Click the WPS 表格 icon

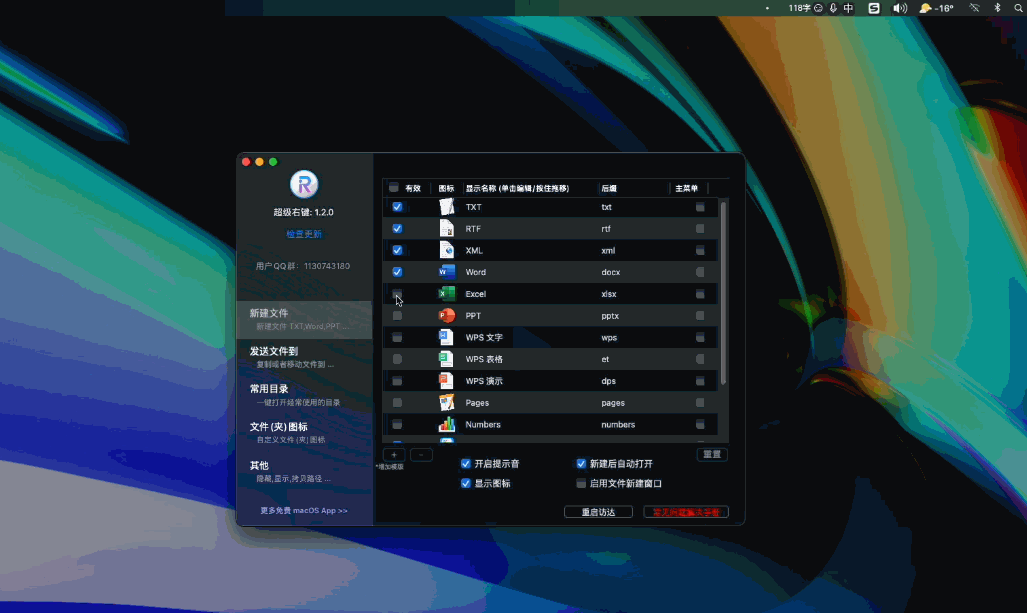(x=446, y=359)
